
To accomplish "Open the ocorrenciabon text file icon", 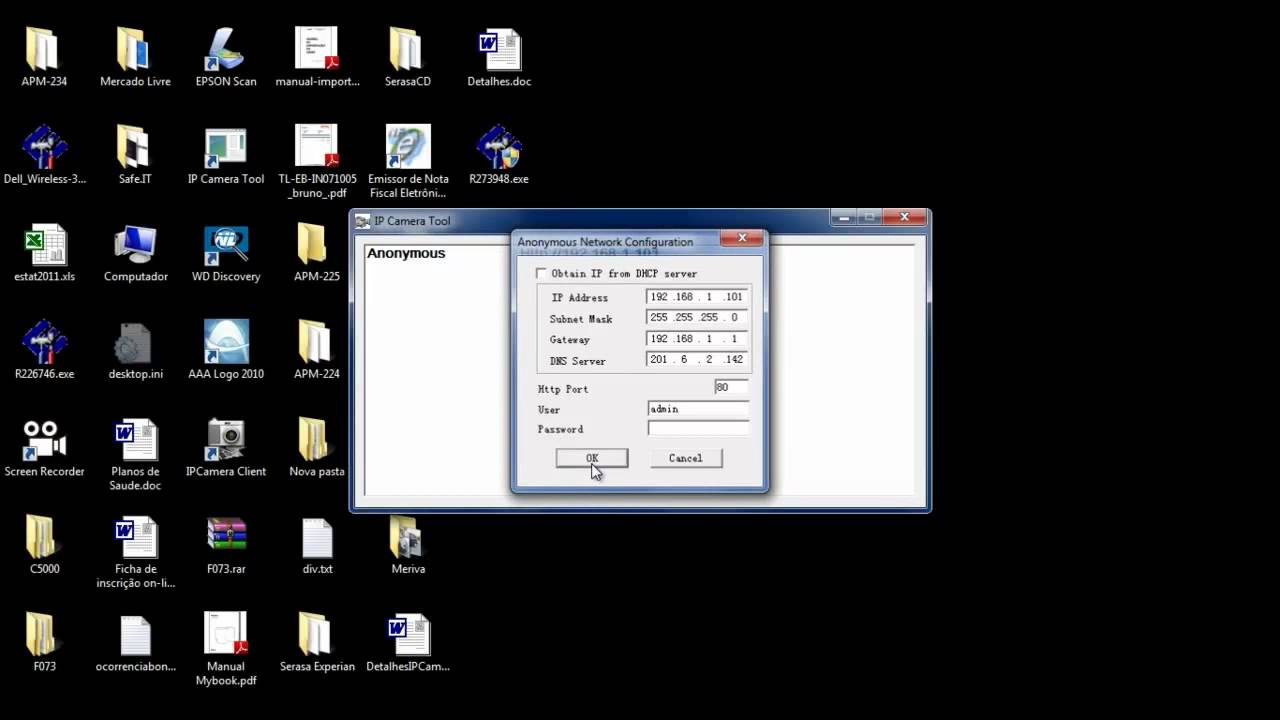I will pyautogui.click(x=135, y=635).
